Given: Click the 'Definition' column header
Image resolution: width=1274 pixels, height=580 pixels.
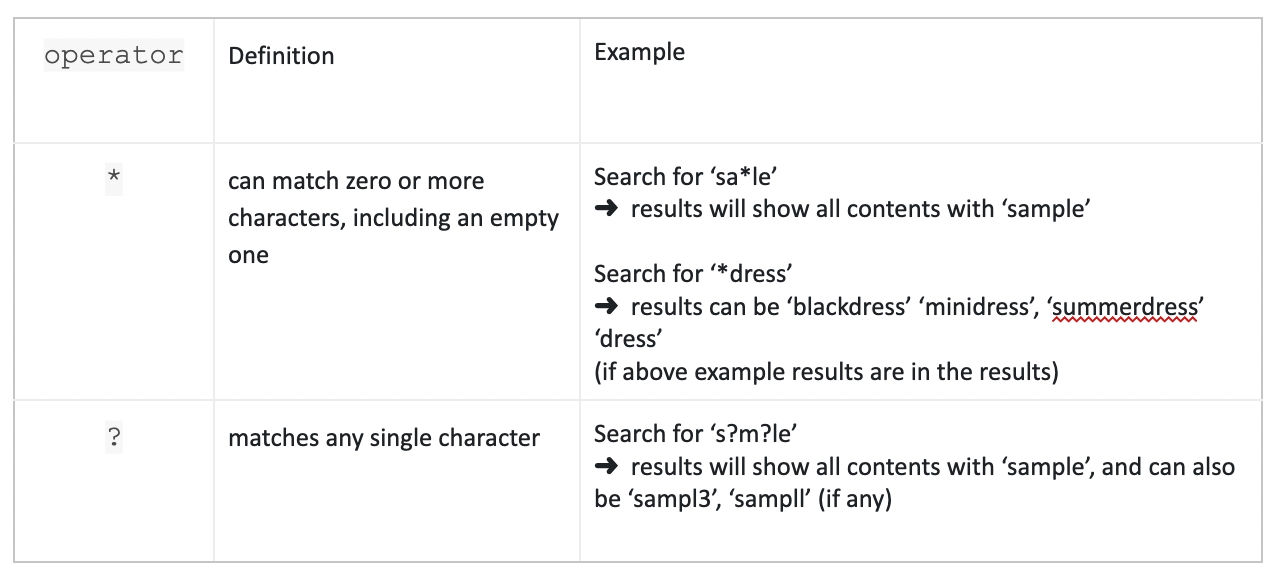Looking at the screenshot, I should click(281, 56).
